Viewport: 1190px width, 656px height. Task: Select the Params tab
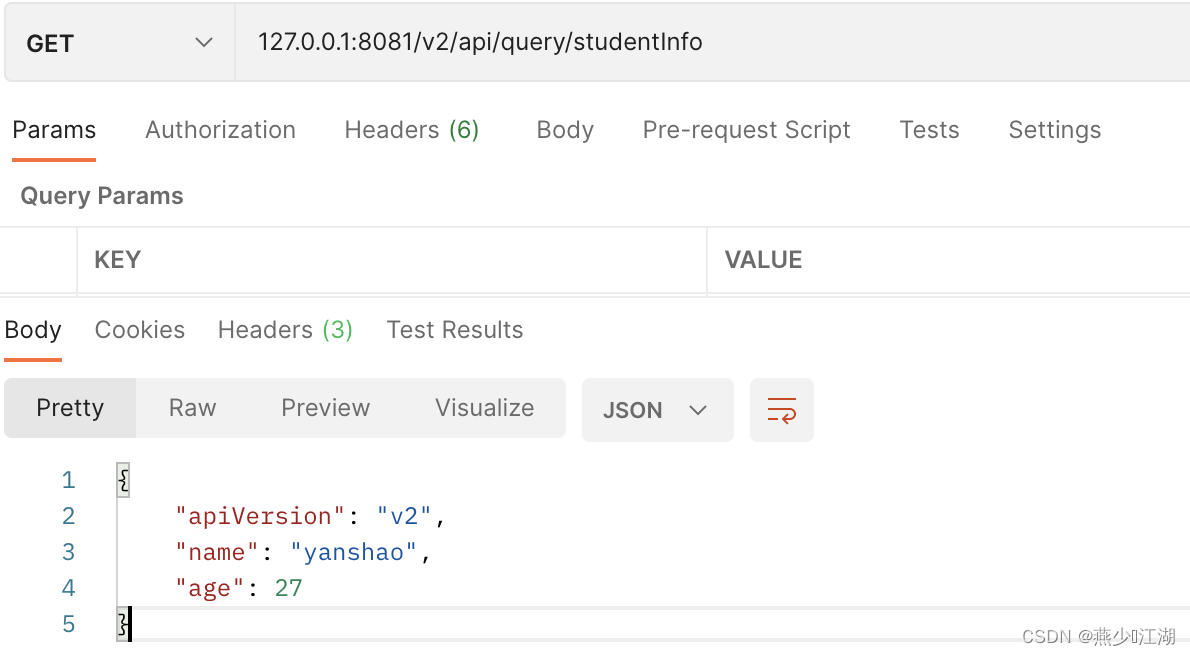pos(54,130)
